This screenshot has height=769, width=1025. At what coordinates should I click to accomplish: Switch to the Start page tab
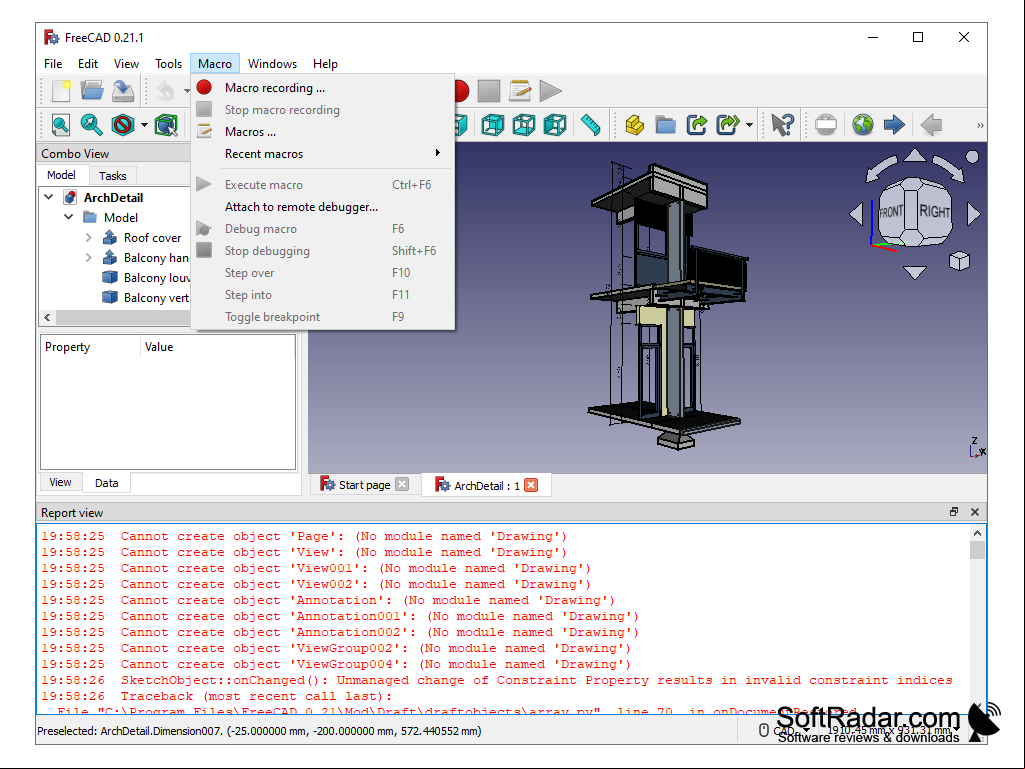(x=364, y=485)
